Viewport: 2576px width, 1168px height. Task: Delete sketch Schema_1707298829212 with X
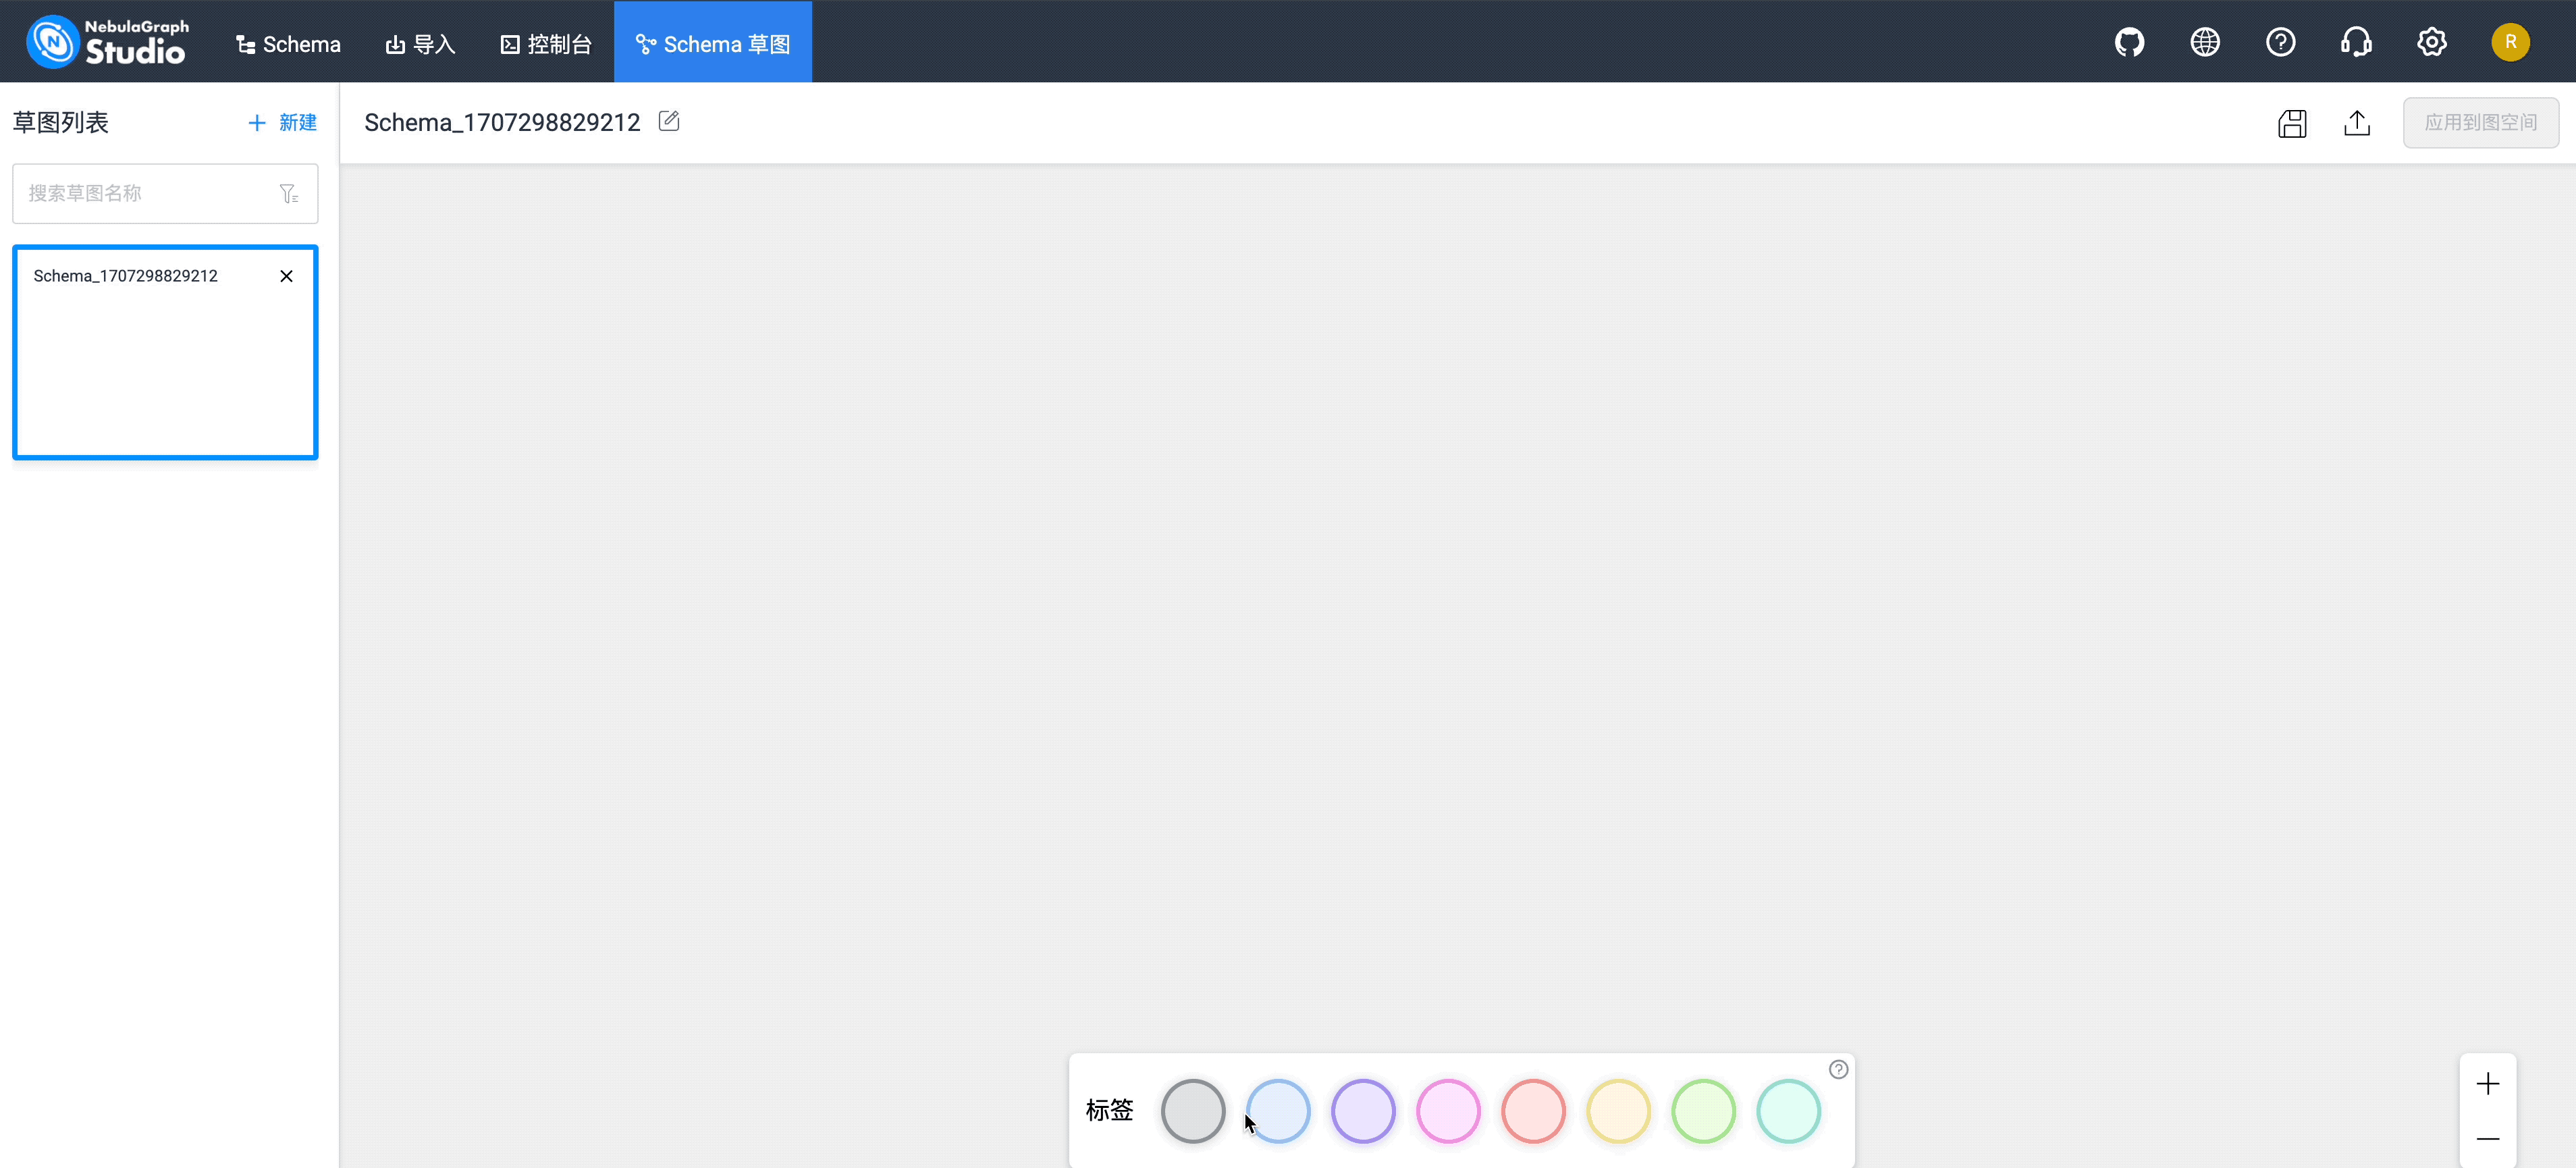[x=286, y=276]
